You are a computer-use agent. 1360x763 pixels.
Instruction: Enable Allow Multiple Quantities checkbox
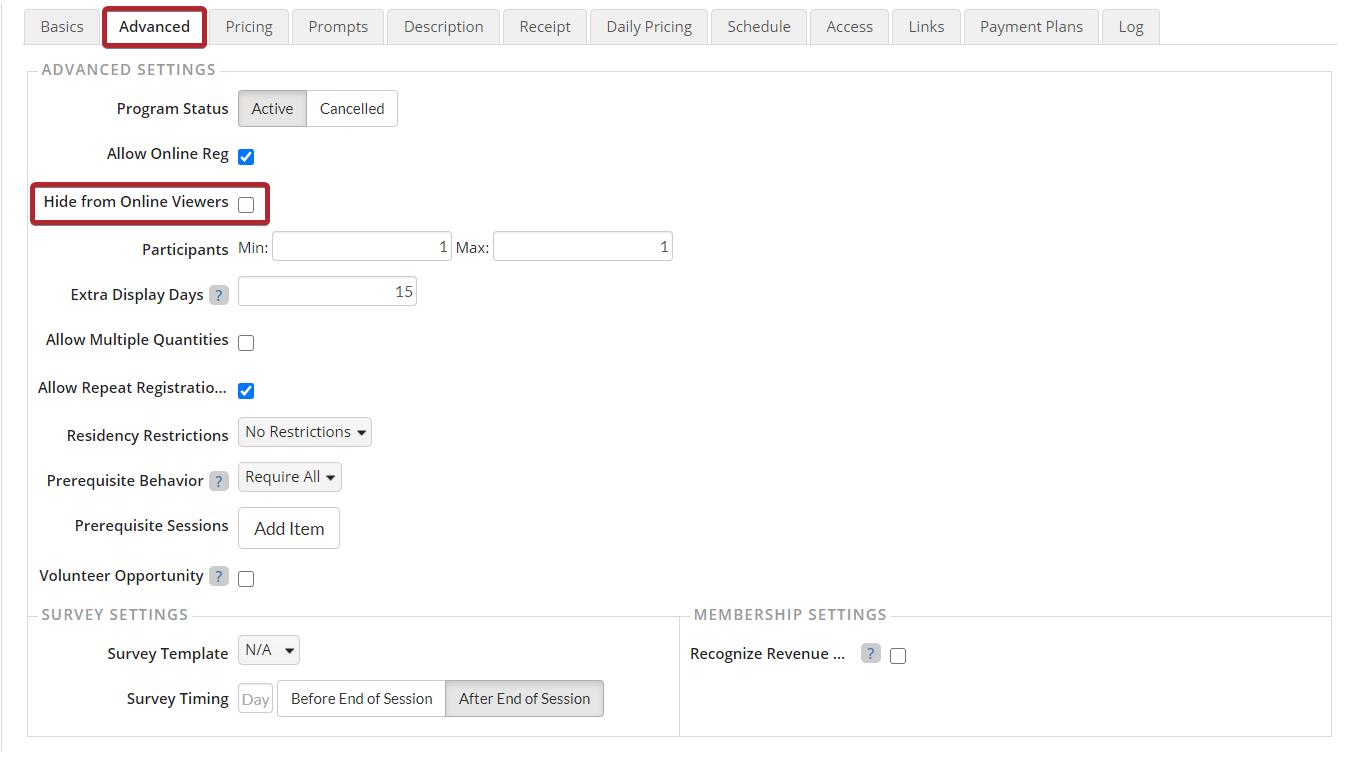point(246,343)
